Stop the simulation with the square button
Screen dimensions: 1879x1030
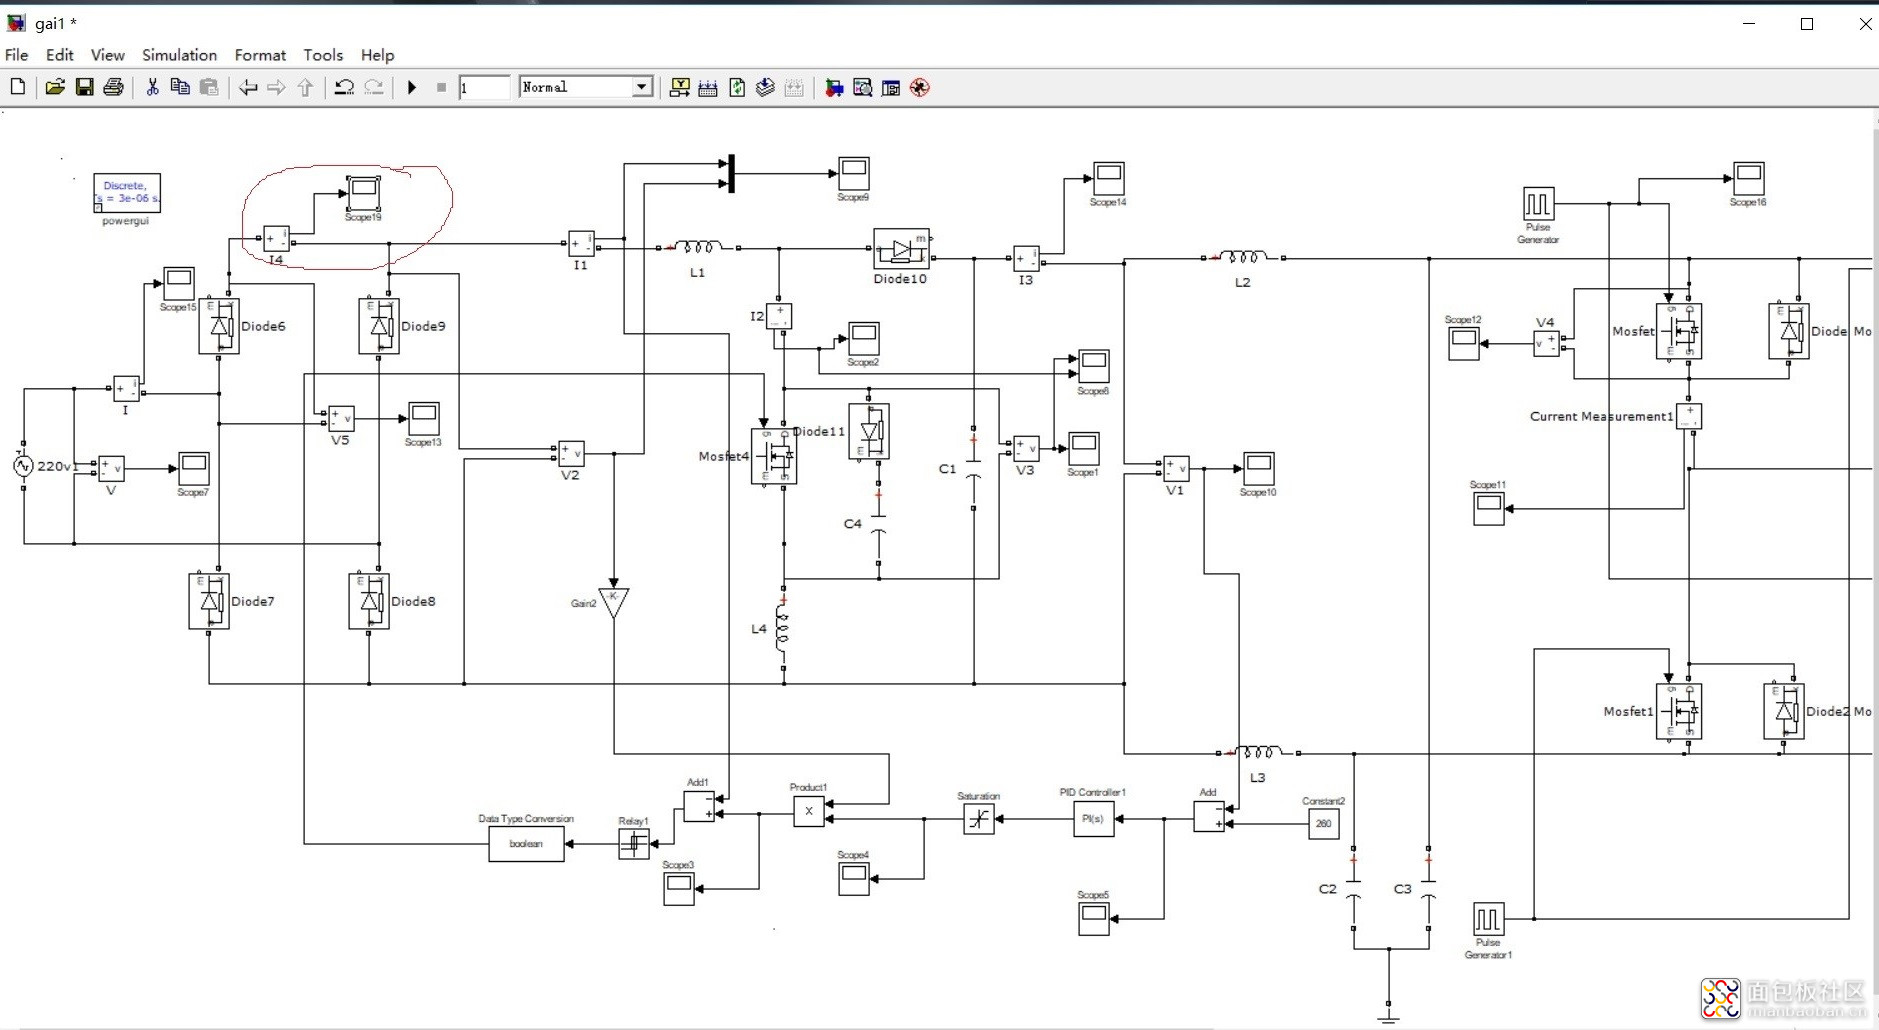441,87
